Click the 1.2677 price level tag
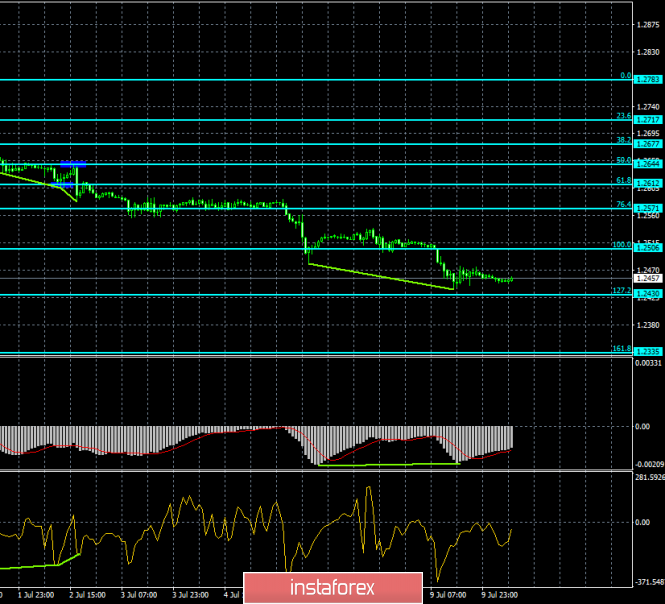 tap(649, 144)
